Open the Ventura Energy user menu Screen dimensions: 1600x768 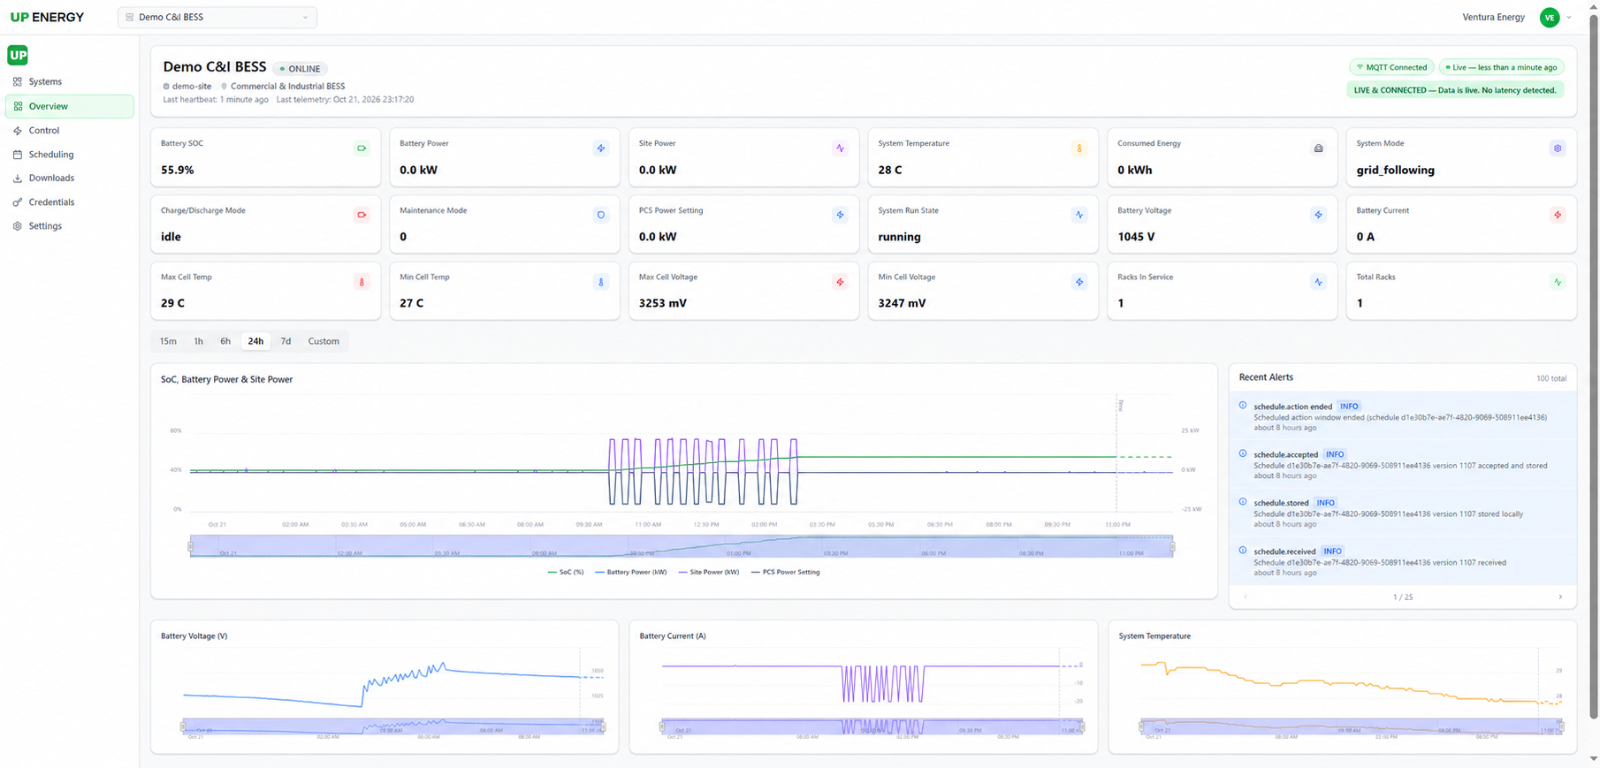point(1516,17)
